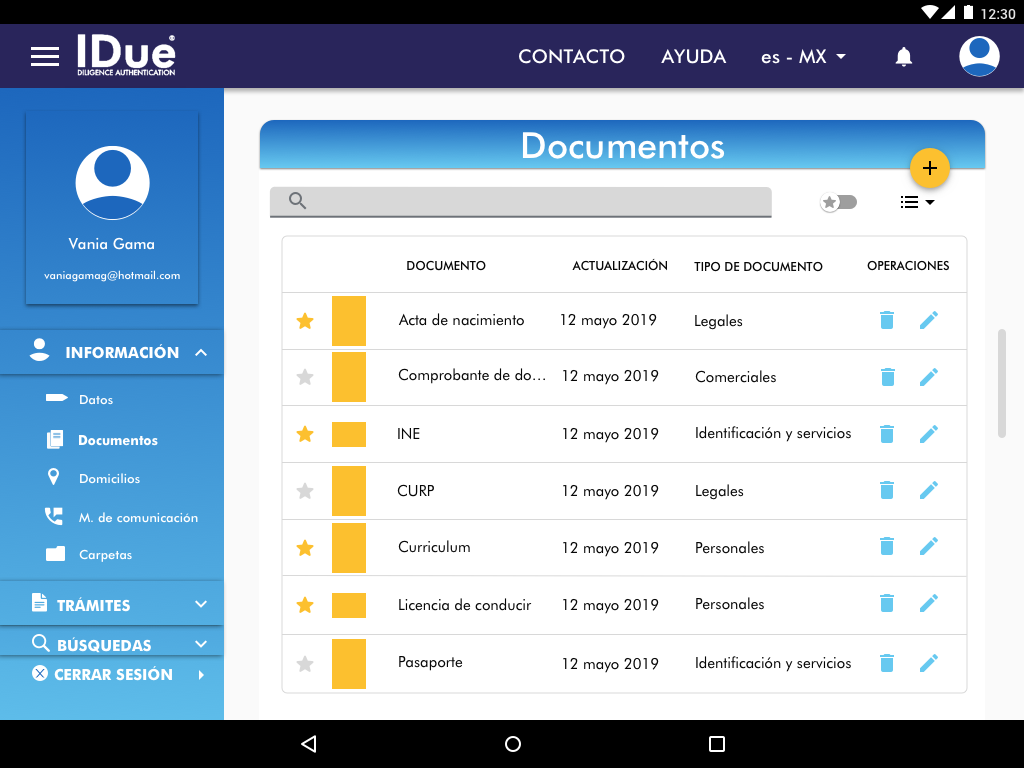Edit the INE document
Screen dimensions: 1024x768
[x=929, y=434]
